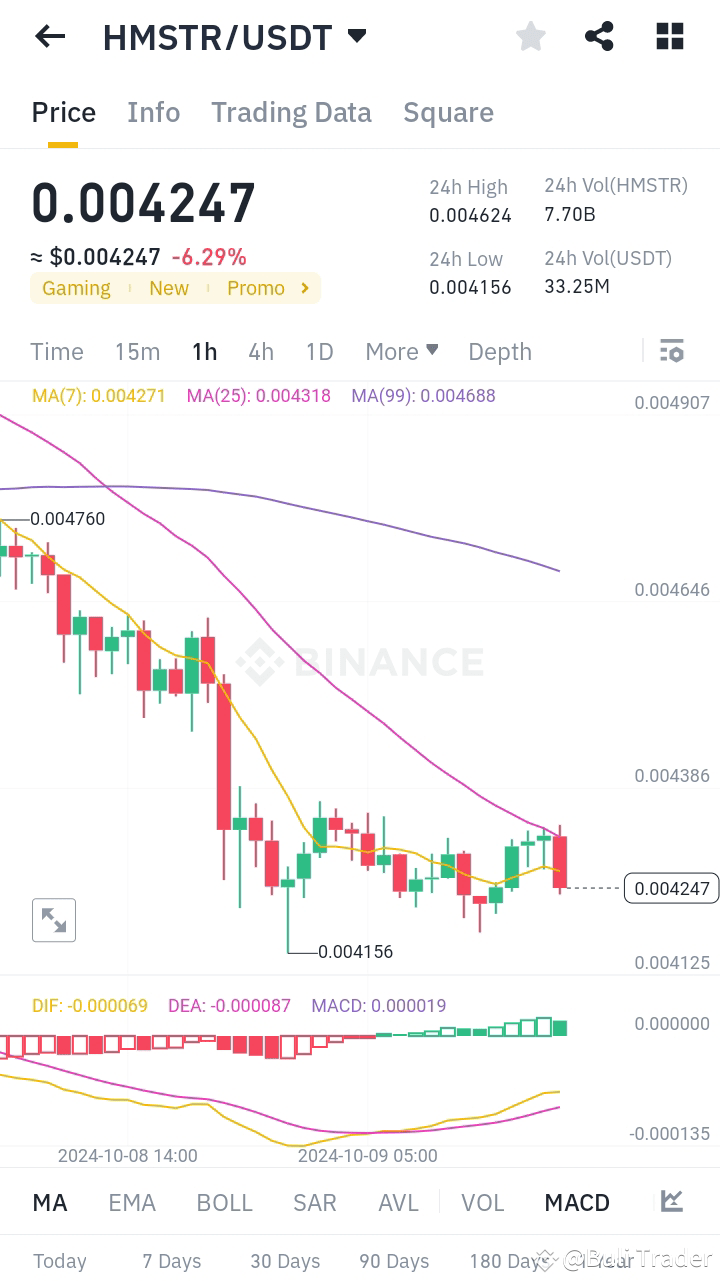View the Depth chart
The height and width of the screenshot is (1281, 720).
coord(500,351)
